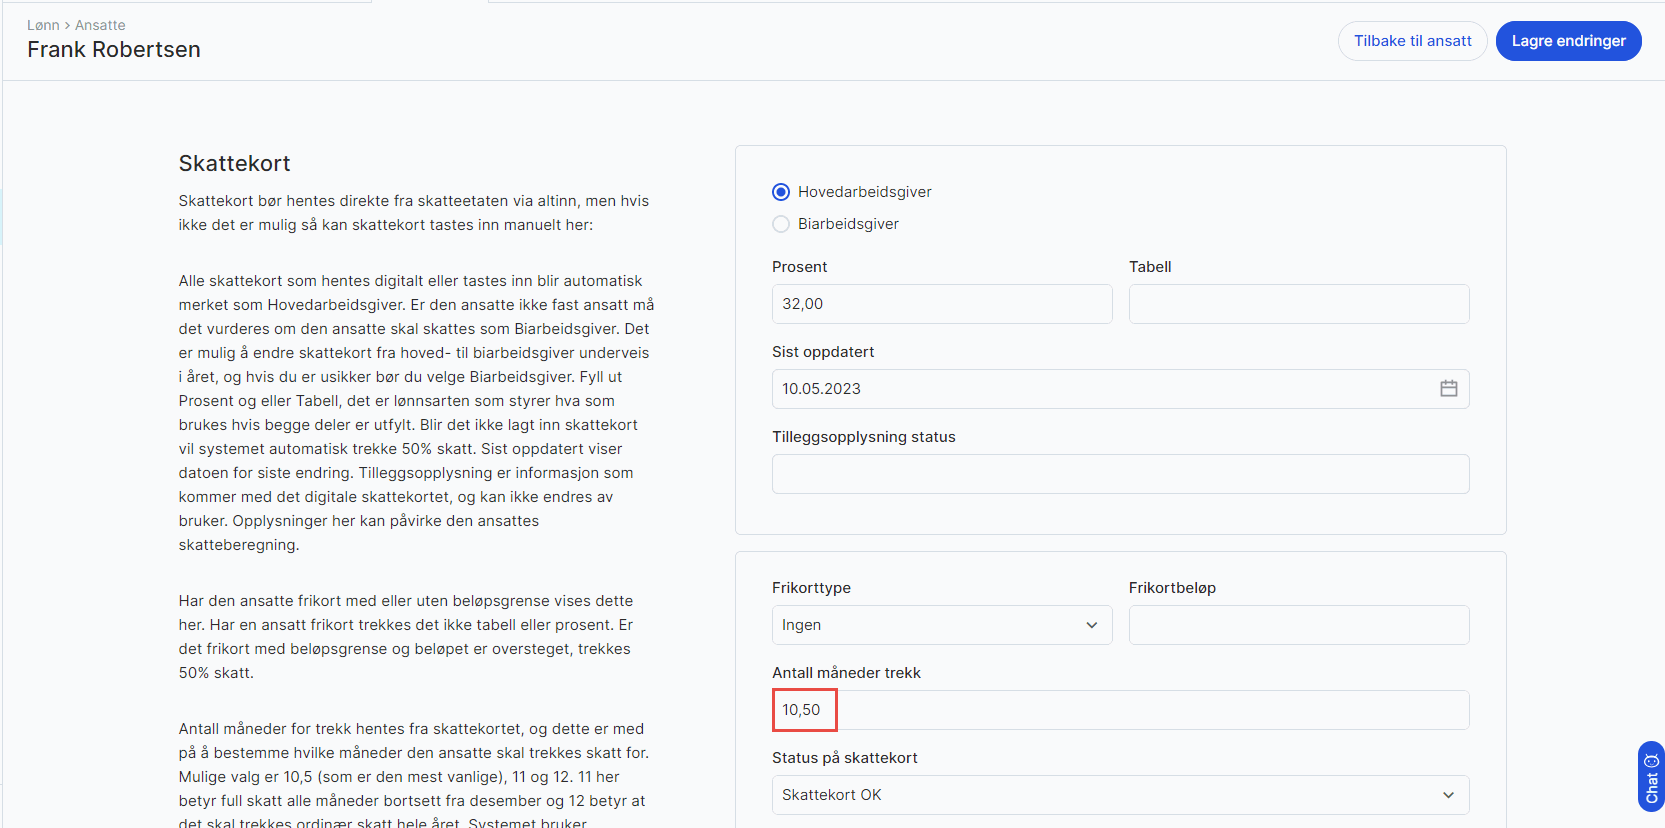Click the Sist oppdatert date field
The width and height of the screenshot is (1665, 828).
click(1100, 389)
